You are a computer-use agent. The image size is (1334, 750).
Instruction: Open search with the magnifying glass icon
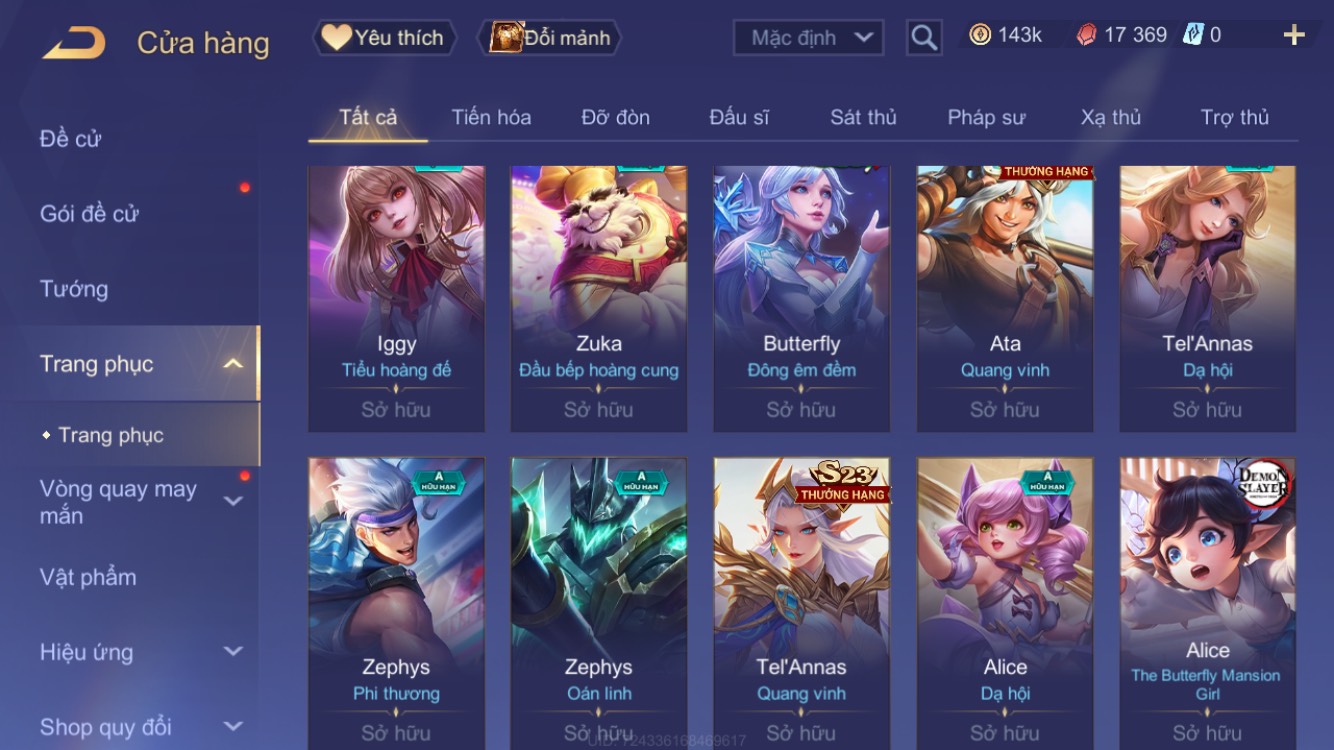924,38
